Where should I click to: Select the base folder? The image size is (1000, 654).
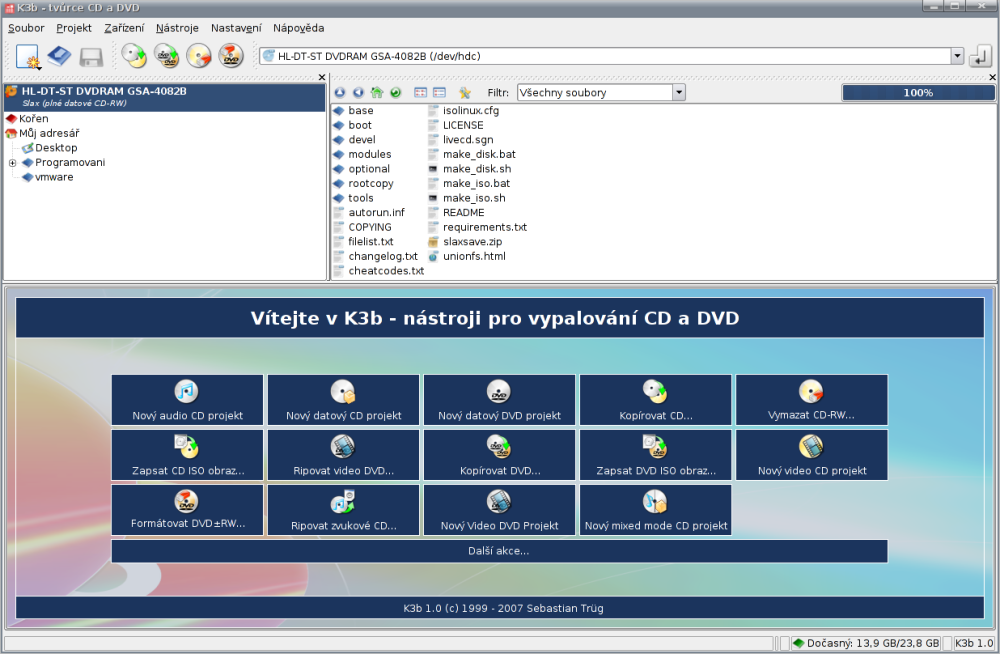coord(353,110)
